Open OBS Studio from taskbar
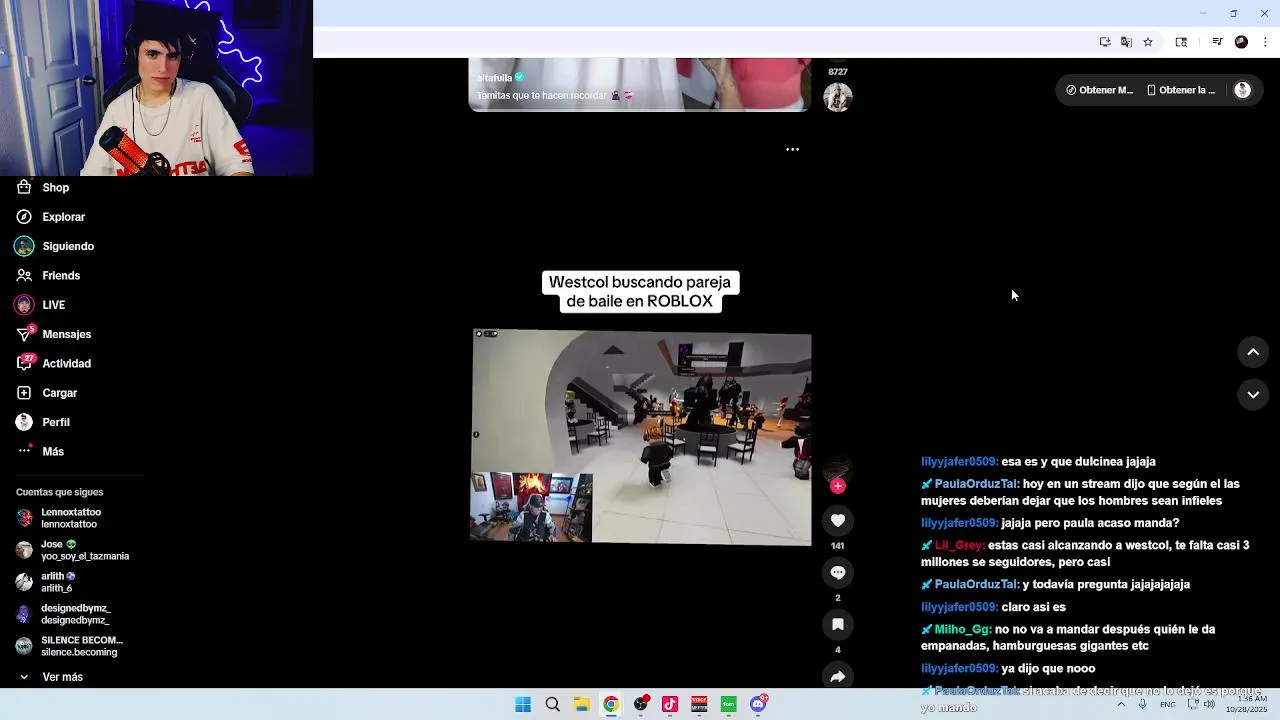Image resolution: width=1280 pixels, height=720 pixels. click(641, 704)
